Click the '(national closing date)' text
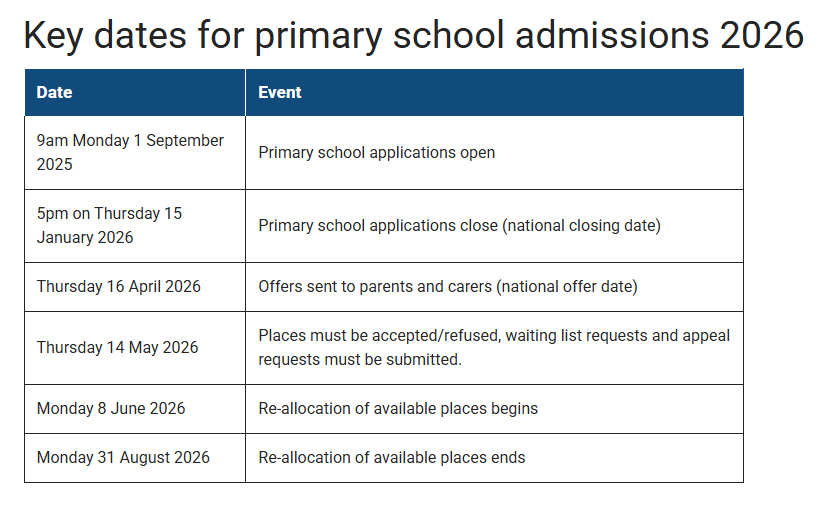Screen dimensions: 828x506 click(581, 226)
